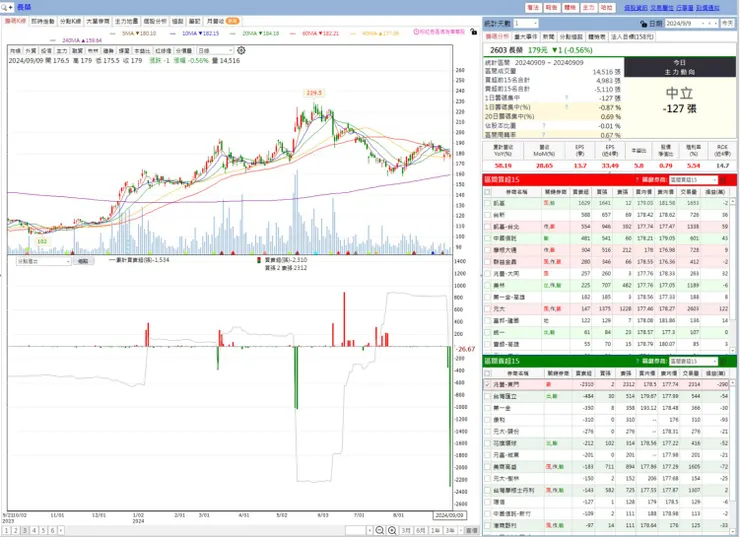Tick the checkbox on the seller row showing -310

(x=488, y=420)
